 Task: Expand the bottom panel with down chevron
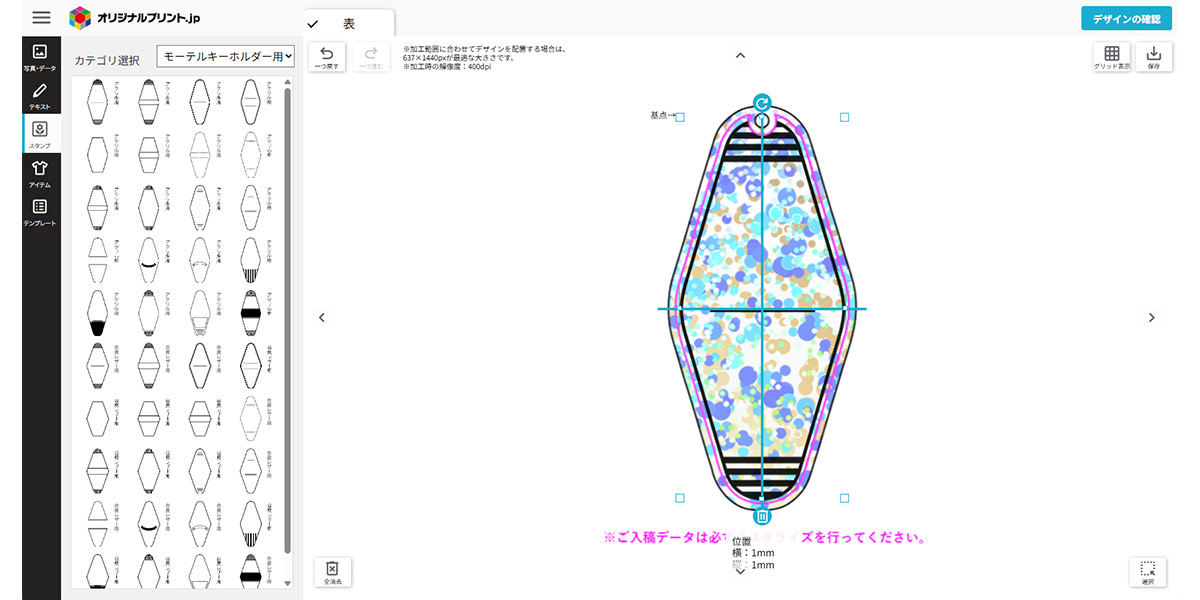click(740, 572)
